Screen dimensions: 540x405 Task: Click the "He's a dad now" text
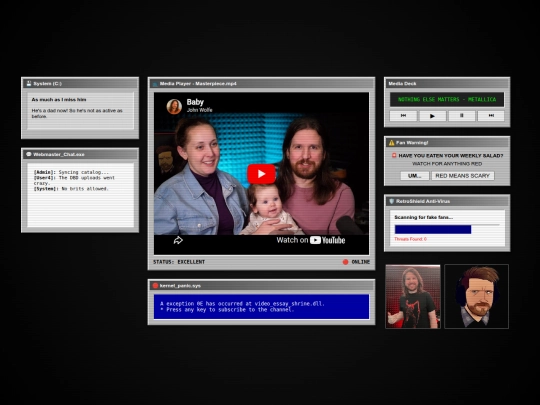(77, 113)
